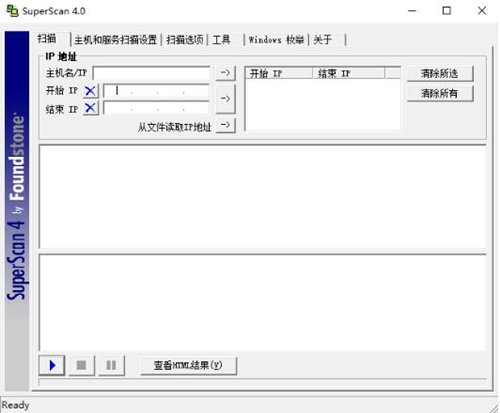The height and width of the screenshot is (413, 500).
Task: Click the 清除所选 button
Action: 440,74
